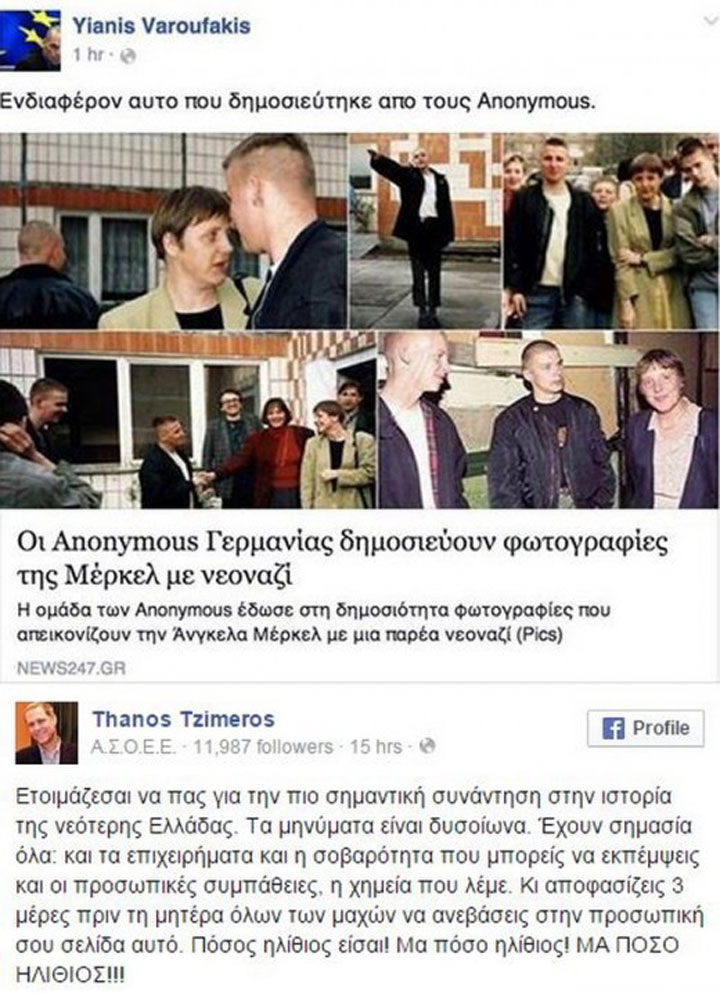Open Yianis Varoufakis profile picture
The width and height of the screenshot is (720, 993).
click(x=30, y=39)
